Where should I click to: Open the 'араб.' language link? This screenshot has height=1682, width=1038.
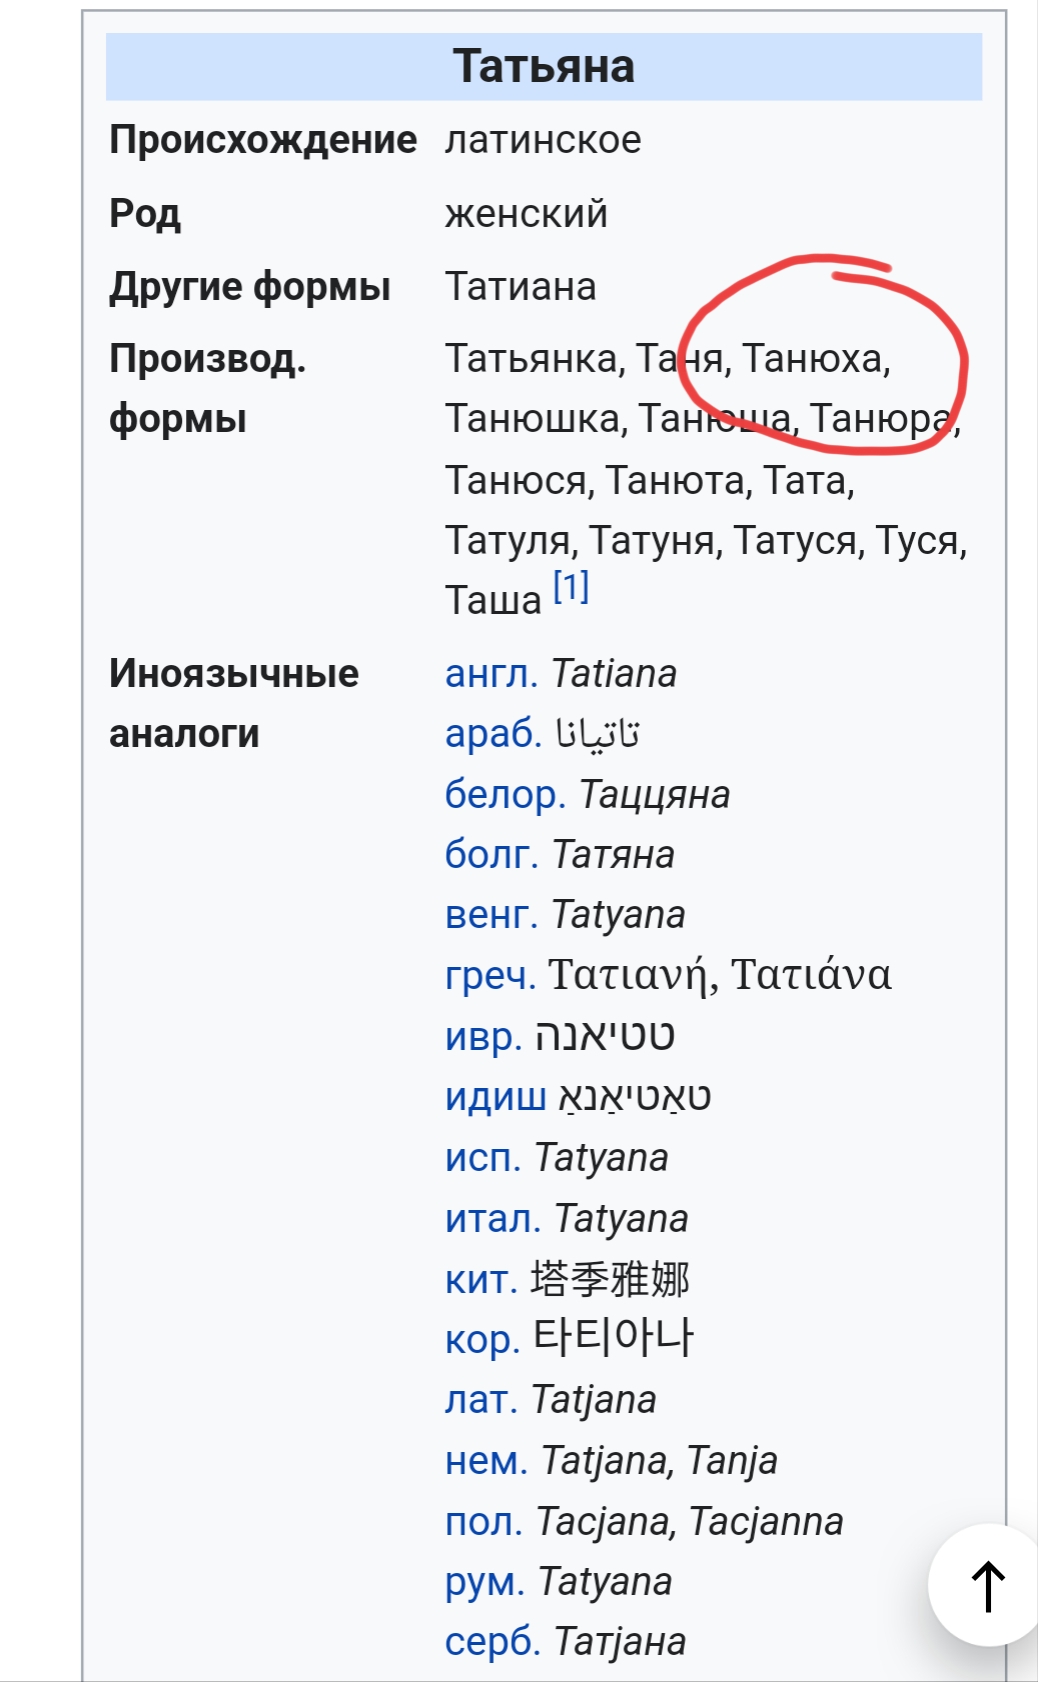[493, 734]
